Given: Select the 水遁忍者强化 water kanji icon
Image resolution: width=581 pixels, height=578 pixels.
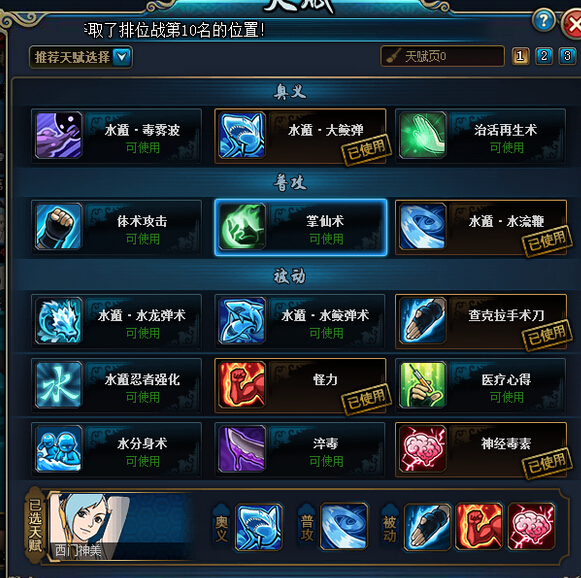Looking at the screenshot, I should pyautogui.click(x=59, y=385).
